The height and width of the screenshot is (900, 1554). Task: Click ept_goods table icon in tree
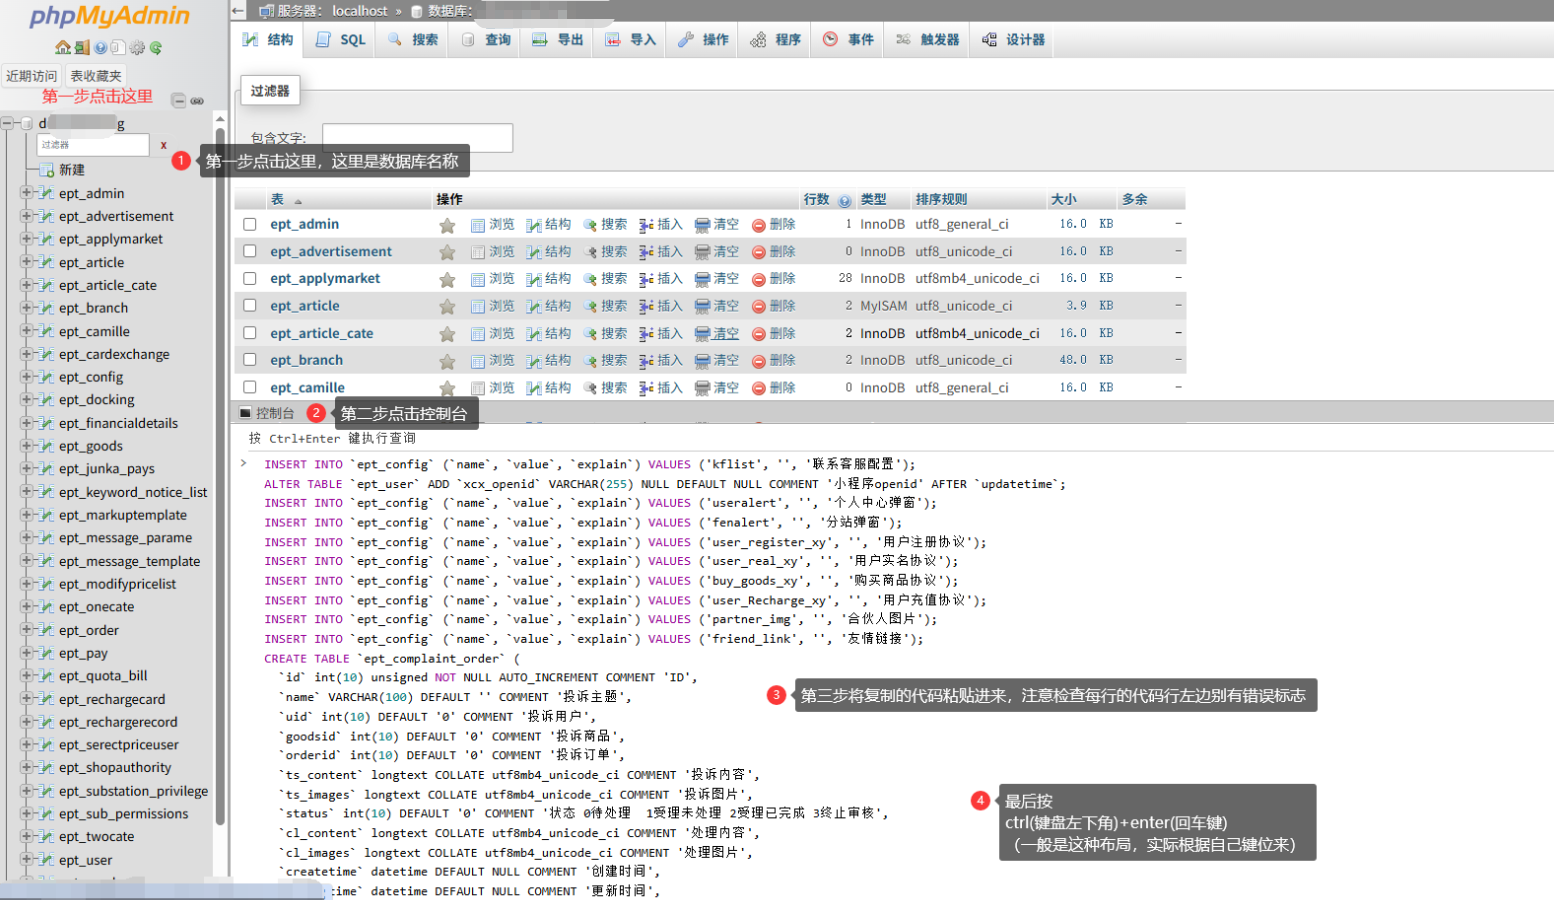[45, 446]
